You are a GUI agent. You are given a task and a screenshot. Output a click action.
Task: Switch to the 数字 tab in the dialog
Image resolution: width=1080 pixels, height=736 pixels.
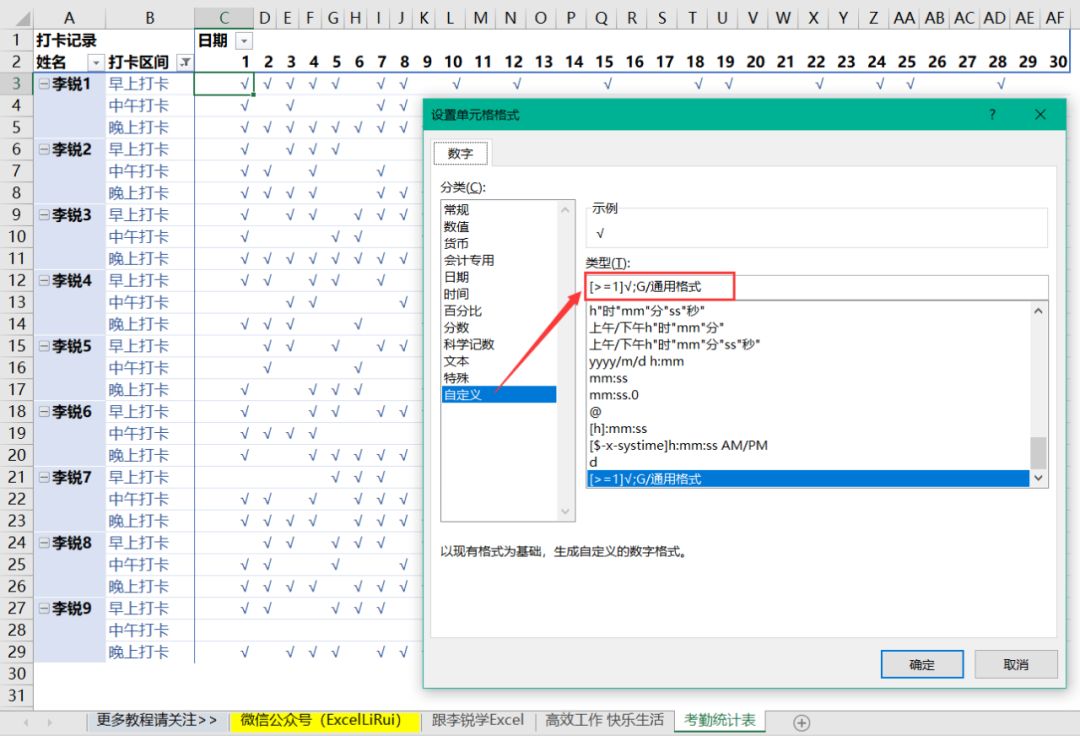(x=460, y=154)
